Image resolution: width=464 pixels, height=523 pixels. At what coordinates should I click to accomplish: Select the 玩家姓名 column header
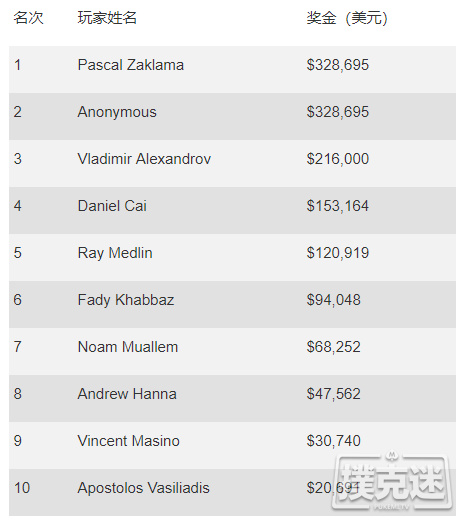coord(107,18)
